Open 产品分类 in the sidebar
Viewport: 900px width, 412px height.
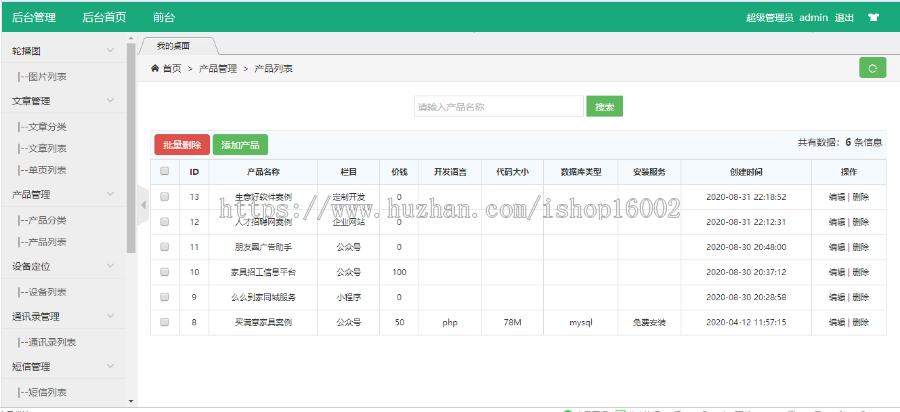[x=42, y=220]
